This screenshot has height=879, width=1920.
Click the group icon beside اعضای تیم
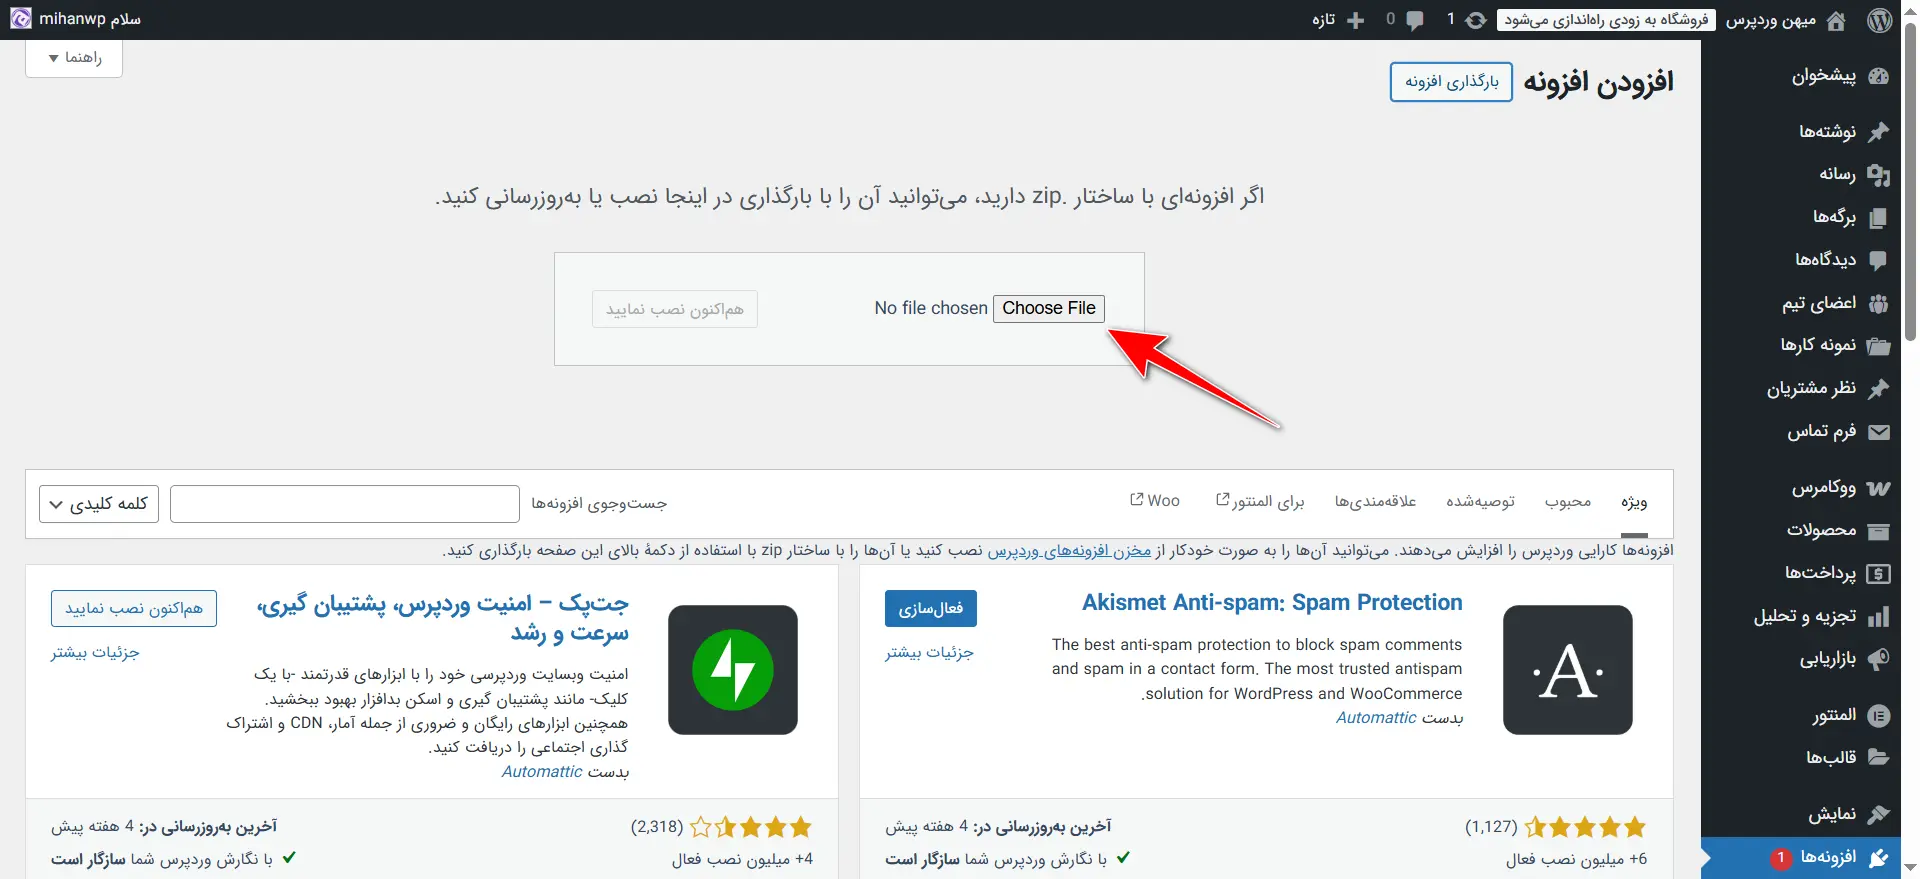click(x=1879, y=304)
